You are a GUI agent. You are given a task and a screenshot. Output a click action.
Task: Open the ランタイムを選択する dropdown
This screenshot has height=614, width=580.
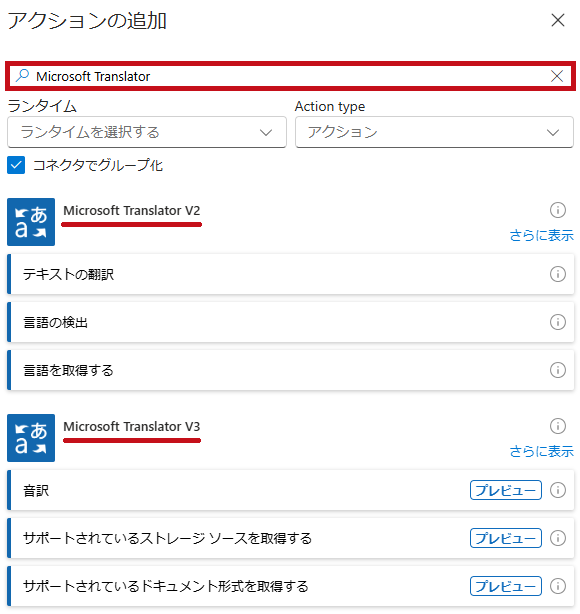coord(147,132)
